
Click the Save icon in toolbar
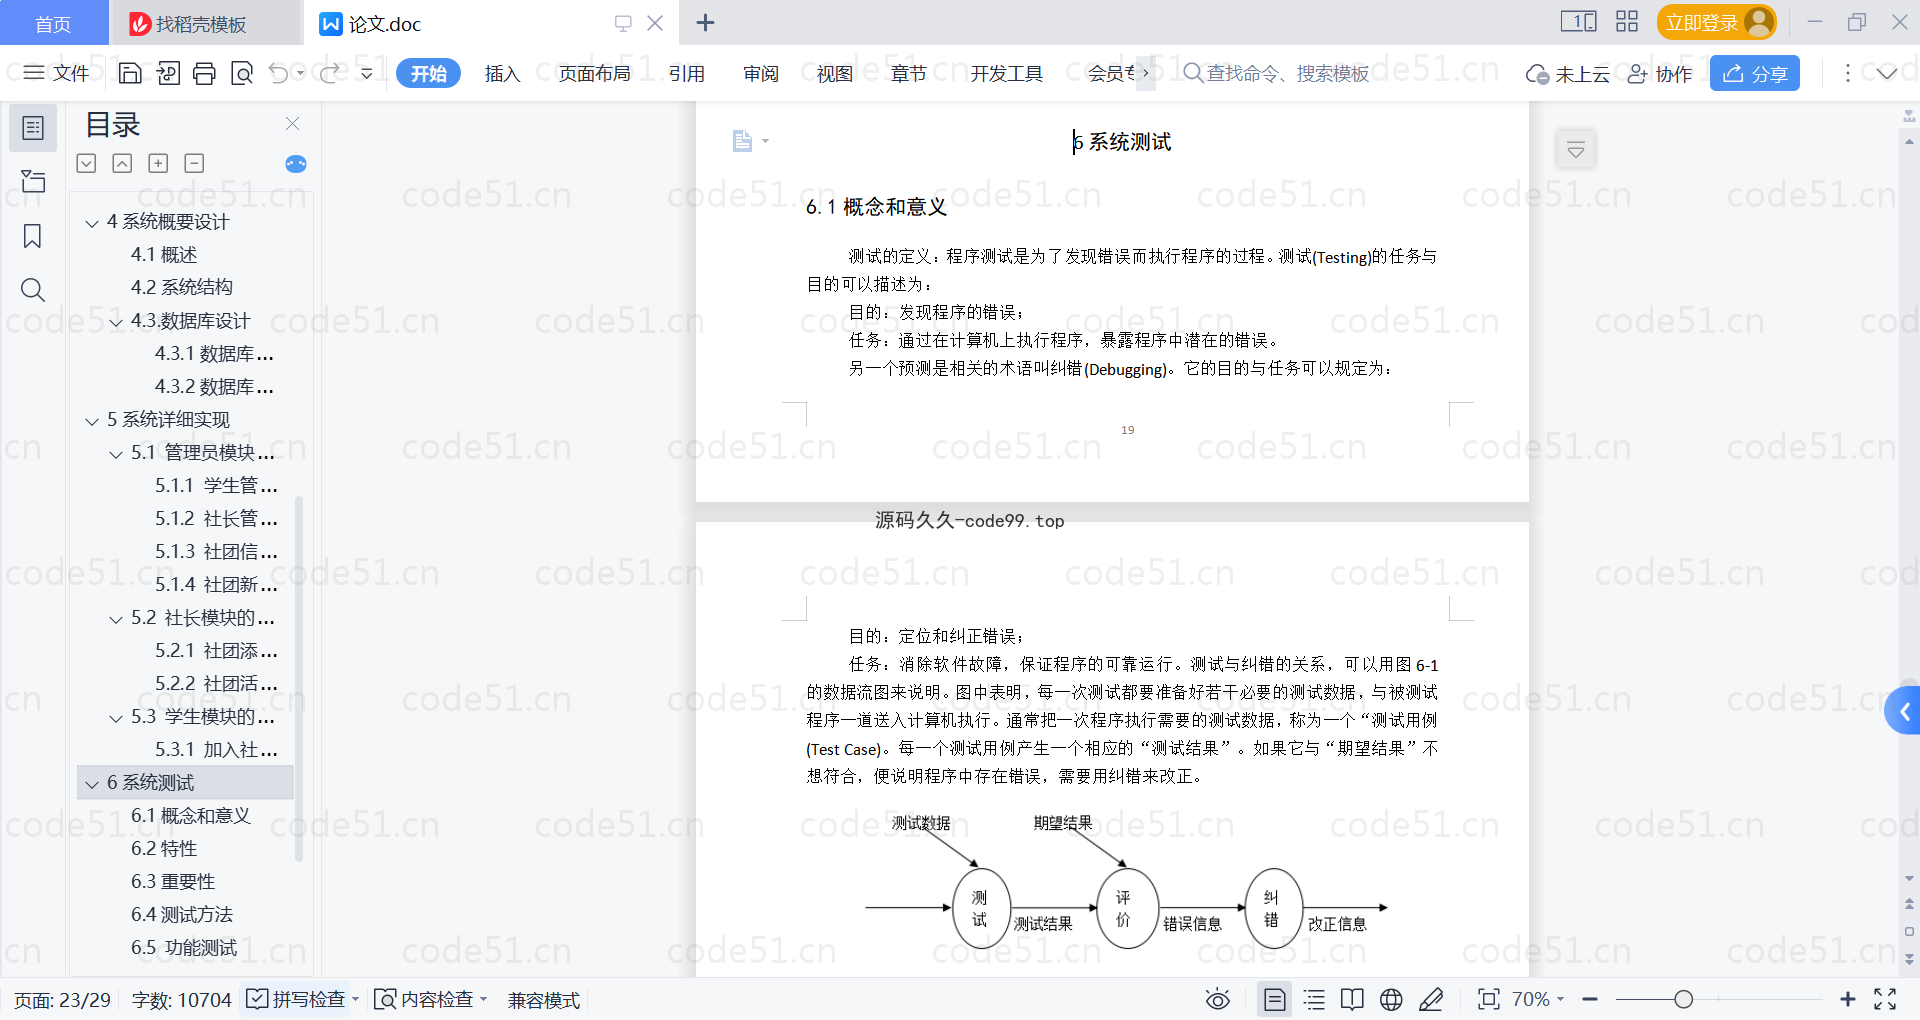[x=130, y=73]
